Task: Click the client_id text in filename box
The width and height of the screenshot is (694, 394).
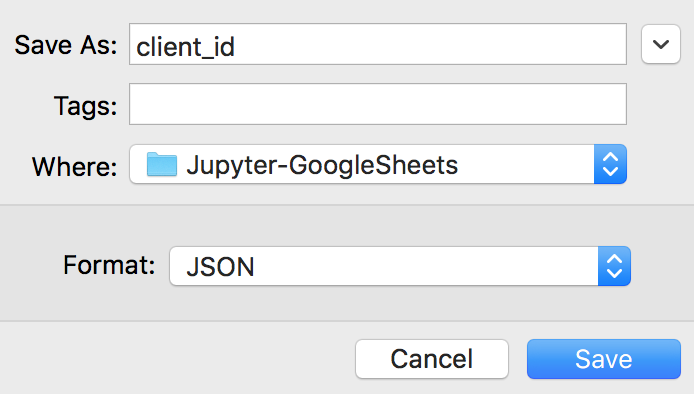Action: pyautogui.click(x=185, y=46)
